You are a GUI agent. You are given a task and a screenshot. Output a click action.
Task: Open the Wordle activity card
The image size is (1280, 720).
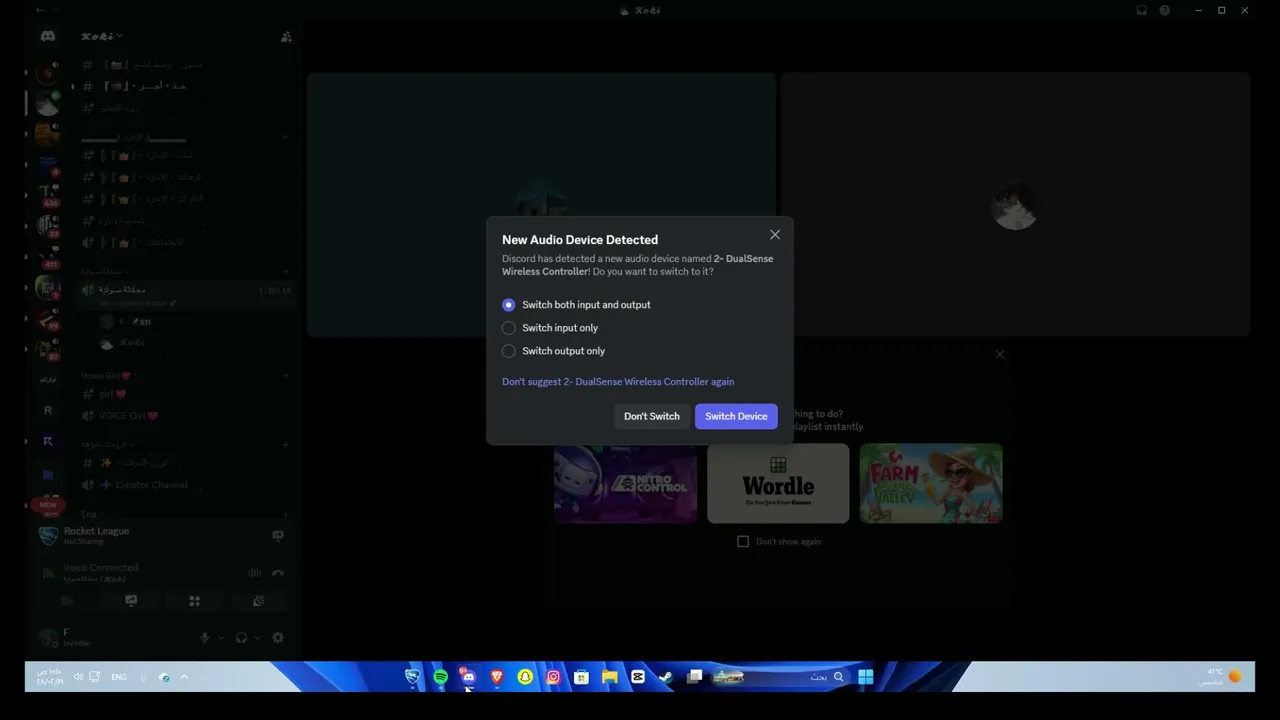coord(778,484)
